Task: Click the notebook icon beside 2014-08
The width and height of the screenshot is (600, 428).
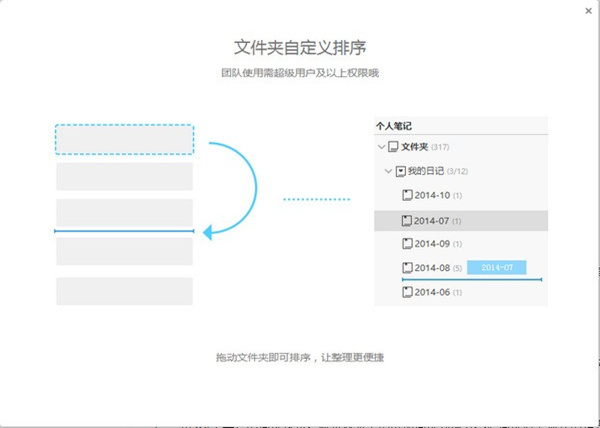Action: 406,268
